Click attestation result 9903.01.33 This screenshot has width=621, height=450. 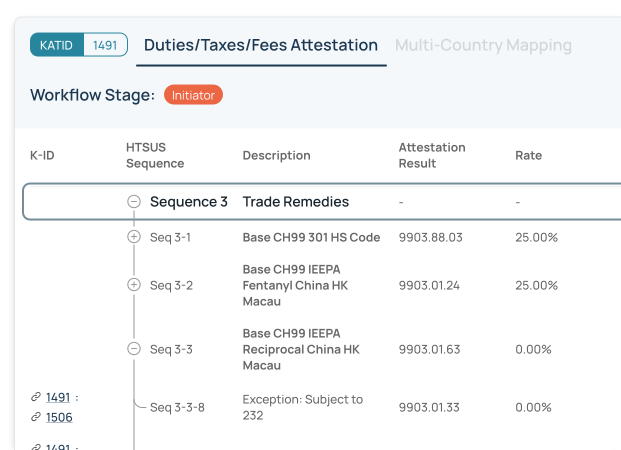[x=429, y=407]
